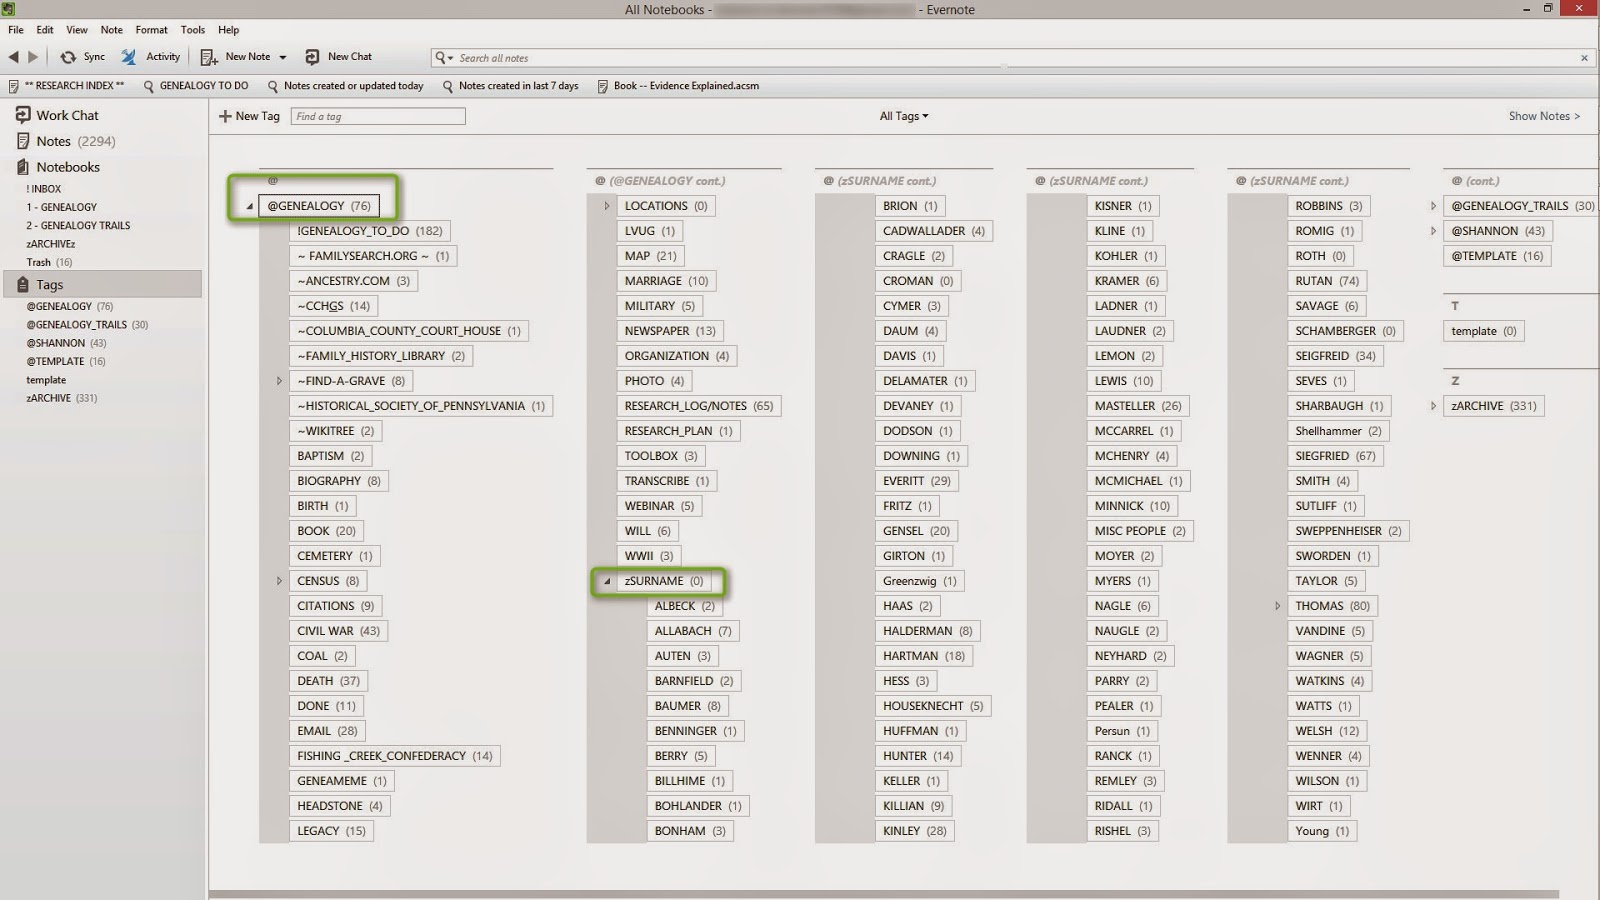Screen dimensions: 1600x900
Task: Expand the CENSUS tag
Action: tap(279, 581)
